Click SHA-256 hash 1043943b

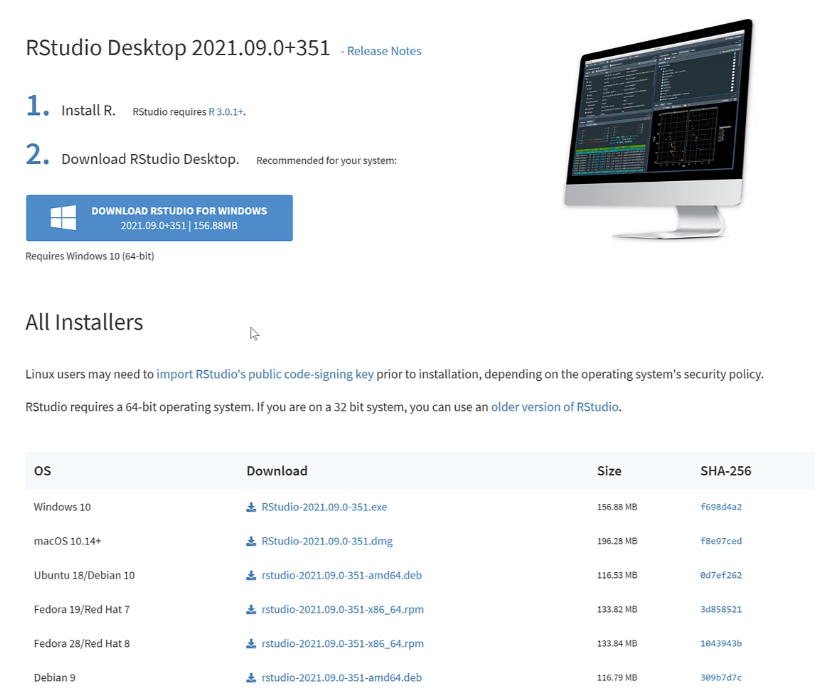(721, 644)
